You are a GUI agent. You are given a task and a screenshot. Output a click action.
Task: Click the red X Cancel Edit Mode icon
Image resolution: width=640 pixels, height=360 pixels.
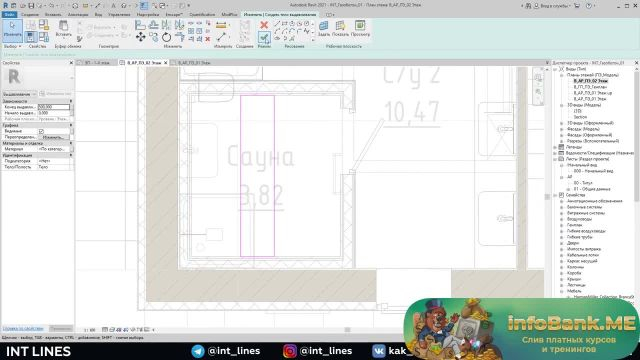click(264, 25)
